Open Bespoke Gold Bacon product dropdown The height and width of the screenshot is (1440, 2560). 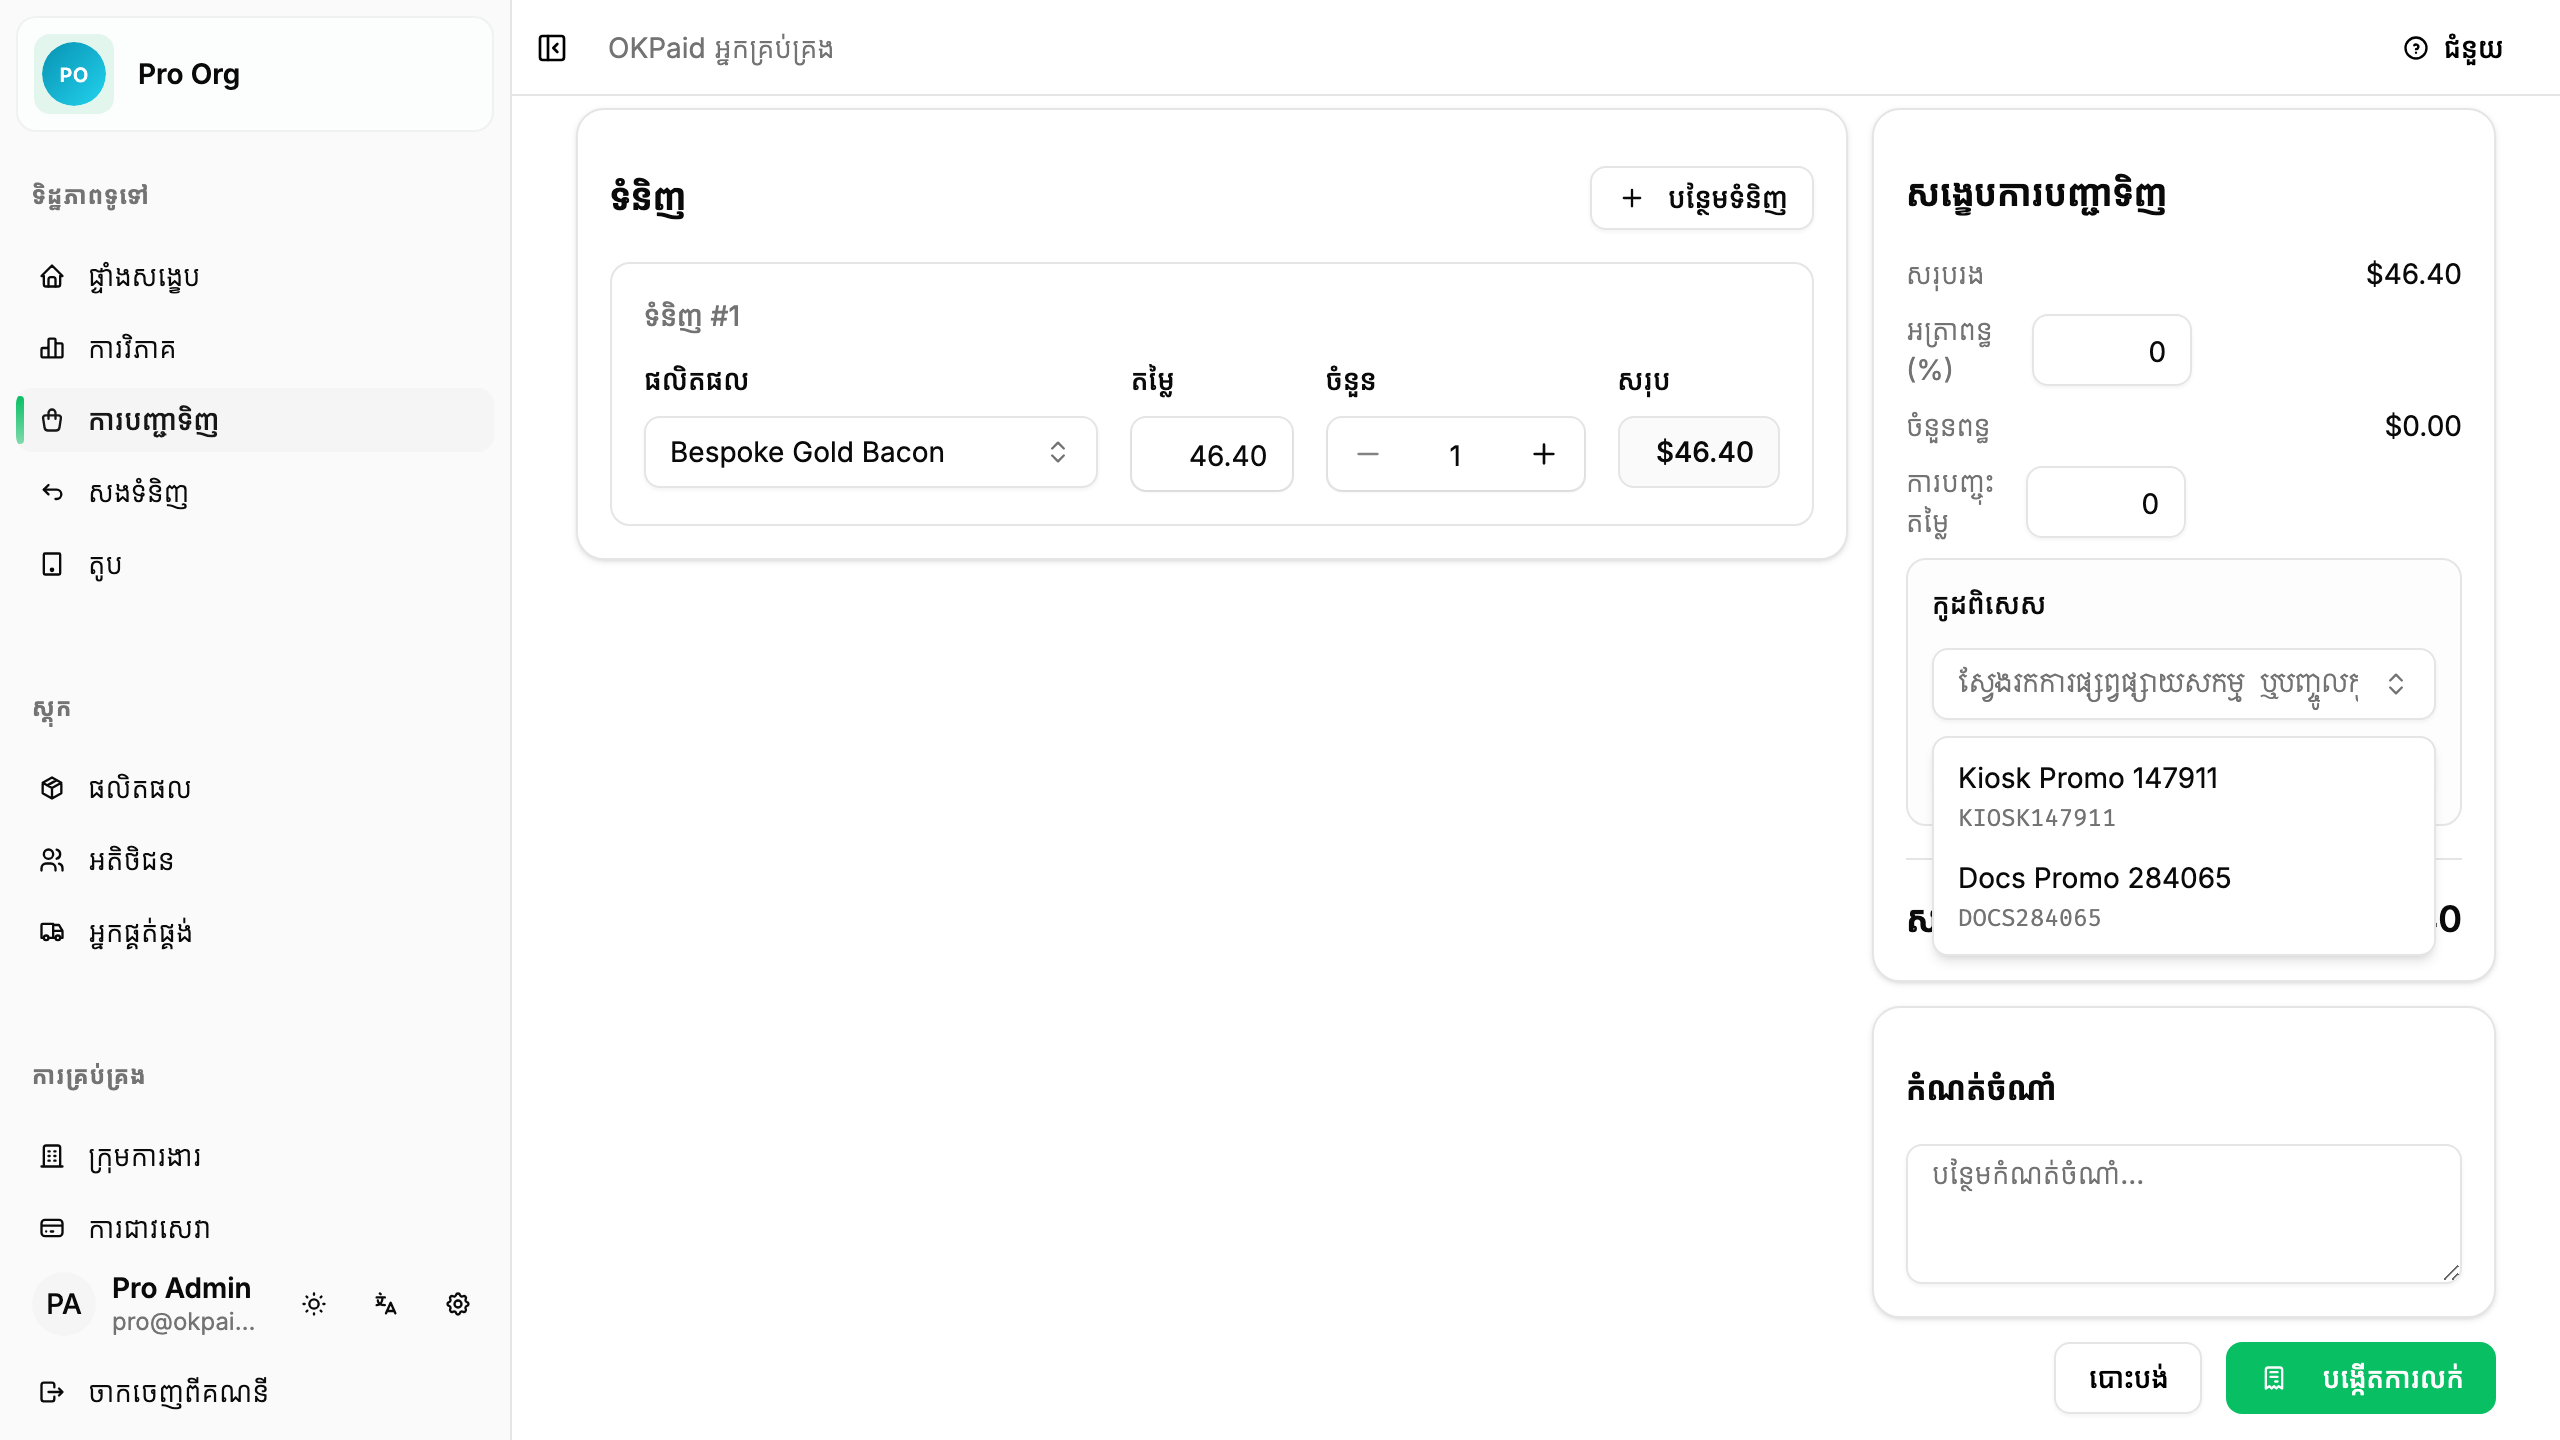[870, 452]
